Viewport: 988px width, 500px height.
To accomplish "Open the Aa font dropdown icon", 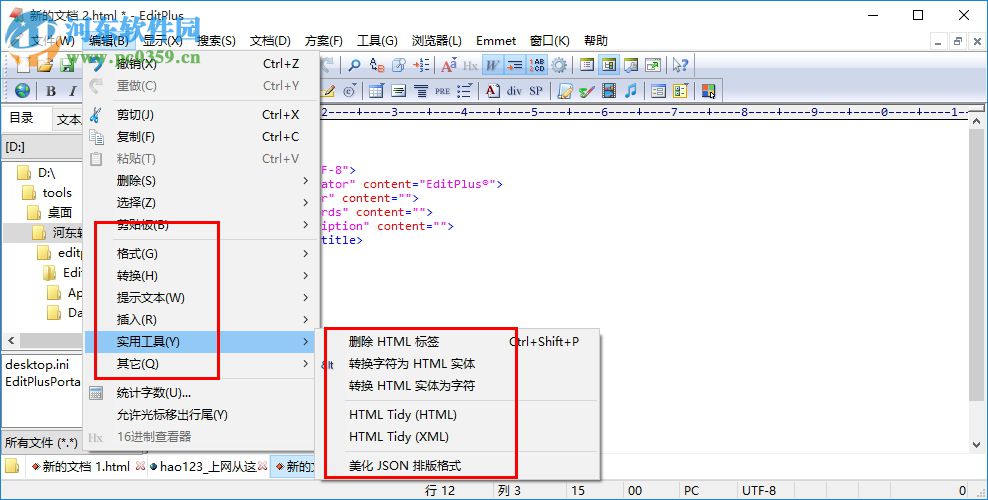I will pos(449,65).
